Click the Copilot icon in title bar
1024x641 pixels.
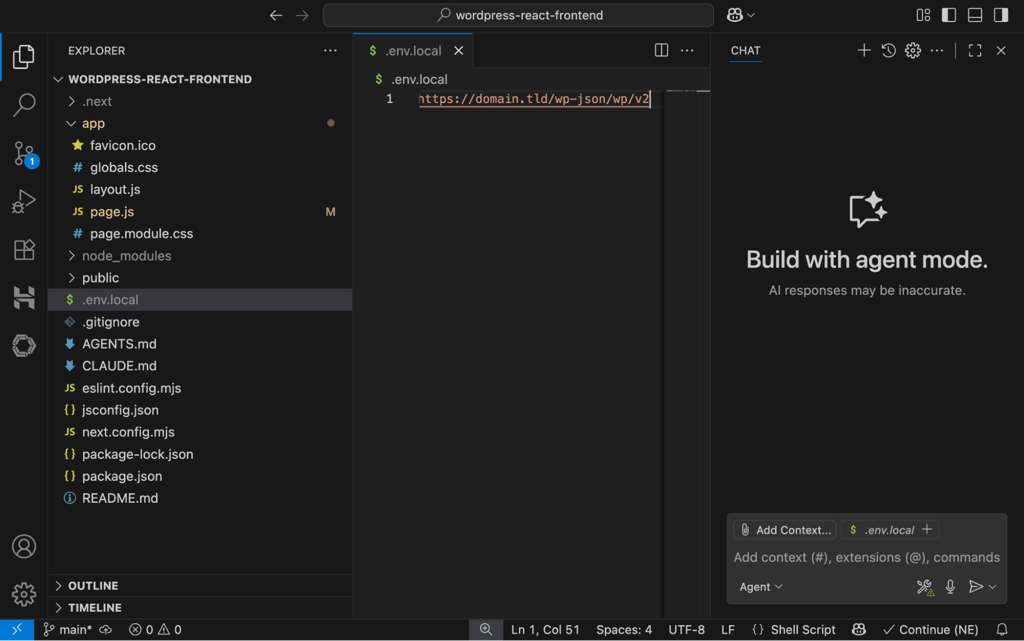735,15
